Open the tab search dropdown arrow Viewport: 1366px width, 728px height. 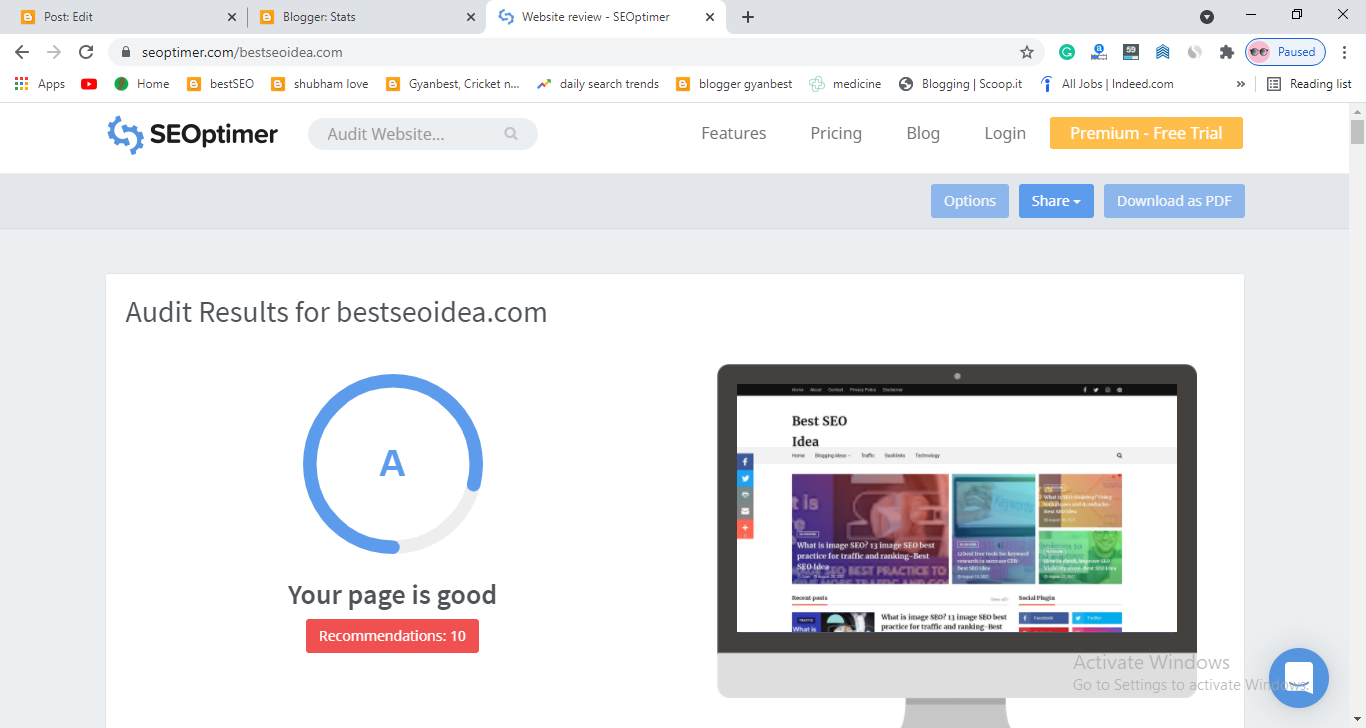[x=1207, y=17]
